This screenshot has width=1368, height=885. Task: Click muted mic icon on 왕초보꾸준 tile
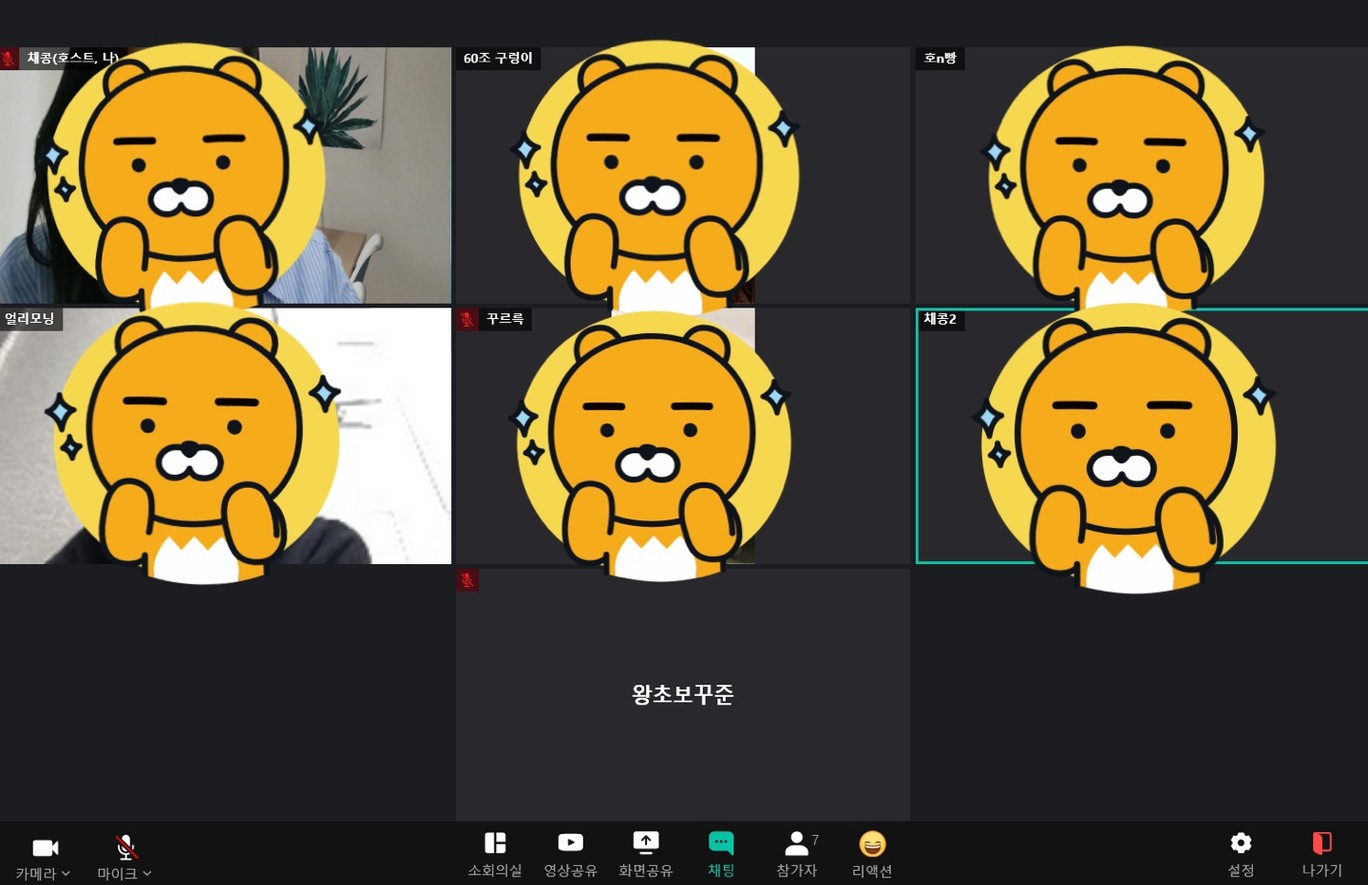[467, 580]
